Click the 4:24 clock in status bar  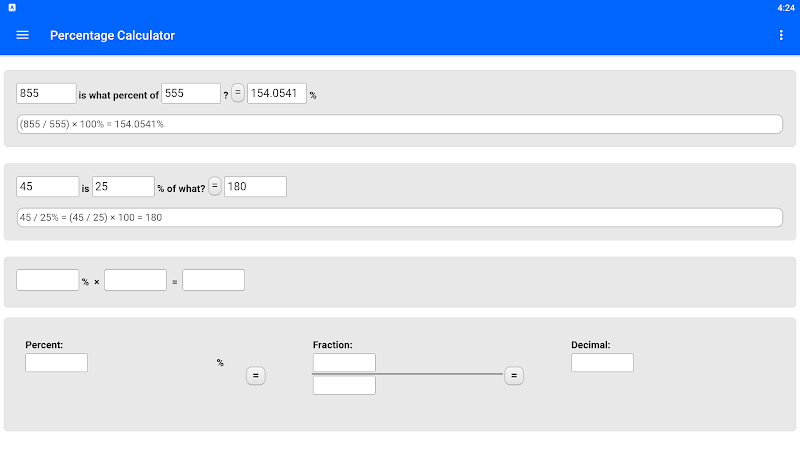(x=786, y=8)
